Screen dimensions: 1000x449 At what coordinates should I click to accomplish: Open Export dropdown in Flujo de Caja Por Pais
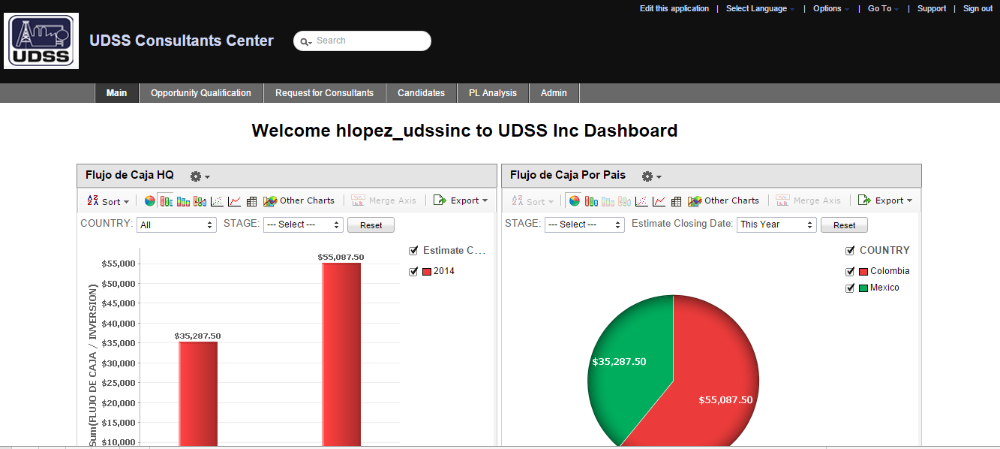pyautogui.click(x=885, y=201)
